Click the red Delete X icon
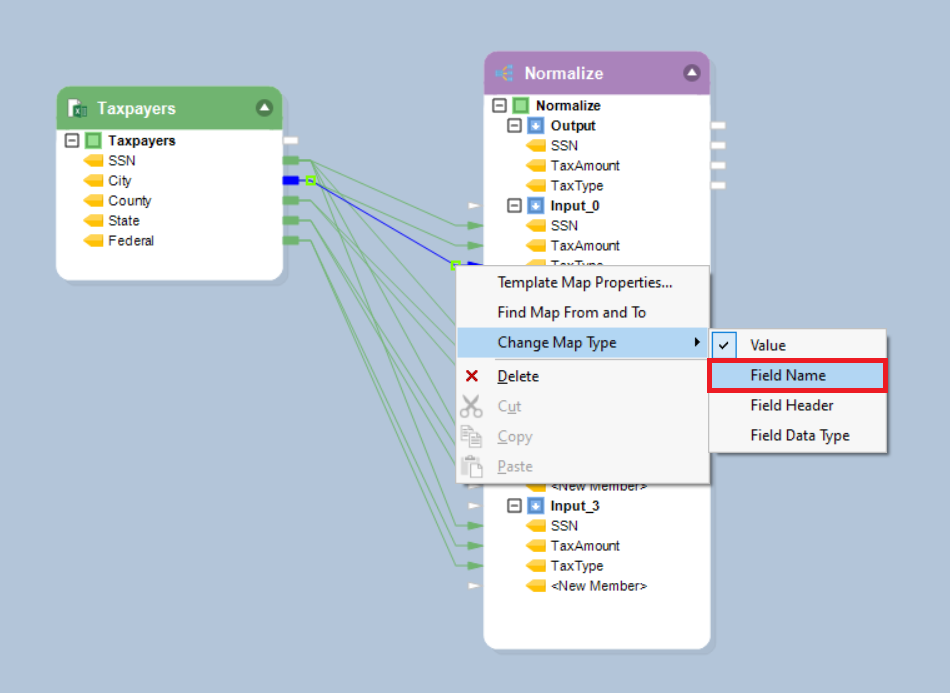 click(472, 376)
